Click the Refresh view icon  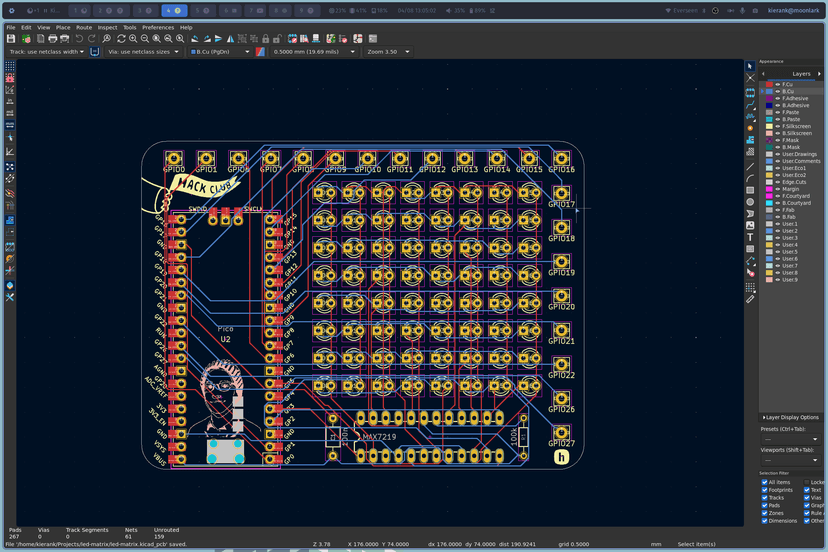[x=121, y=39]
